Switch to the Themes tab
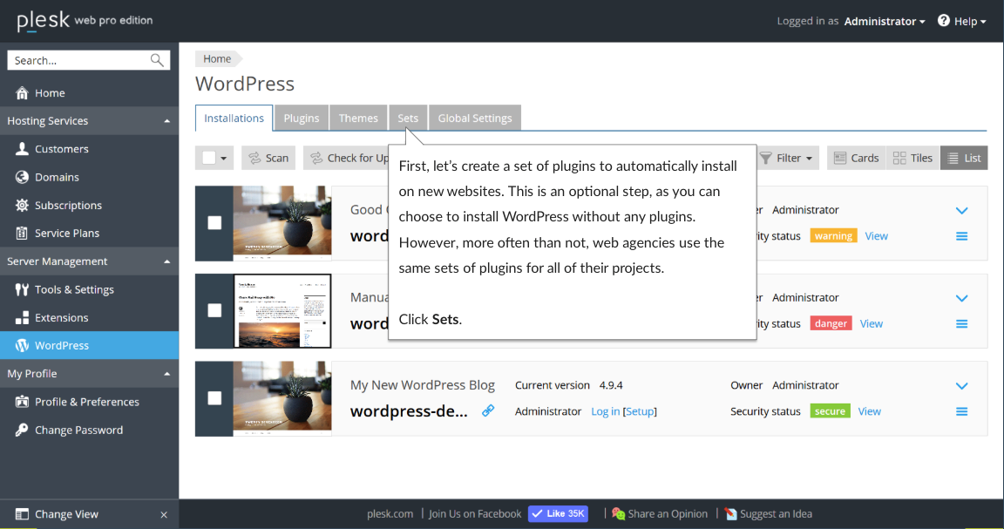The image size is (1004, 529). point(358,118)
